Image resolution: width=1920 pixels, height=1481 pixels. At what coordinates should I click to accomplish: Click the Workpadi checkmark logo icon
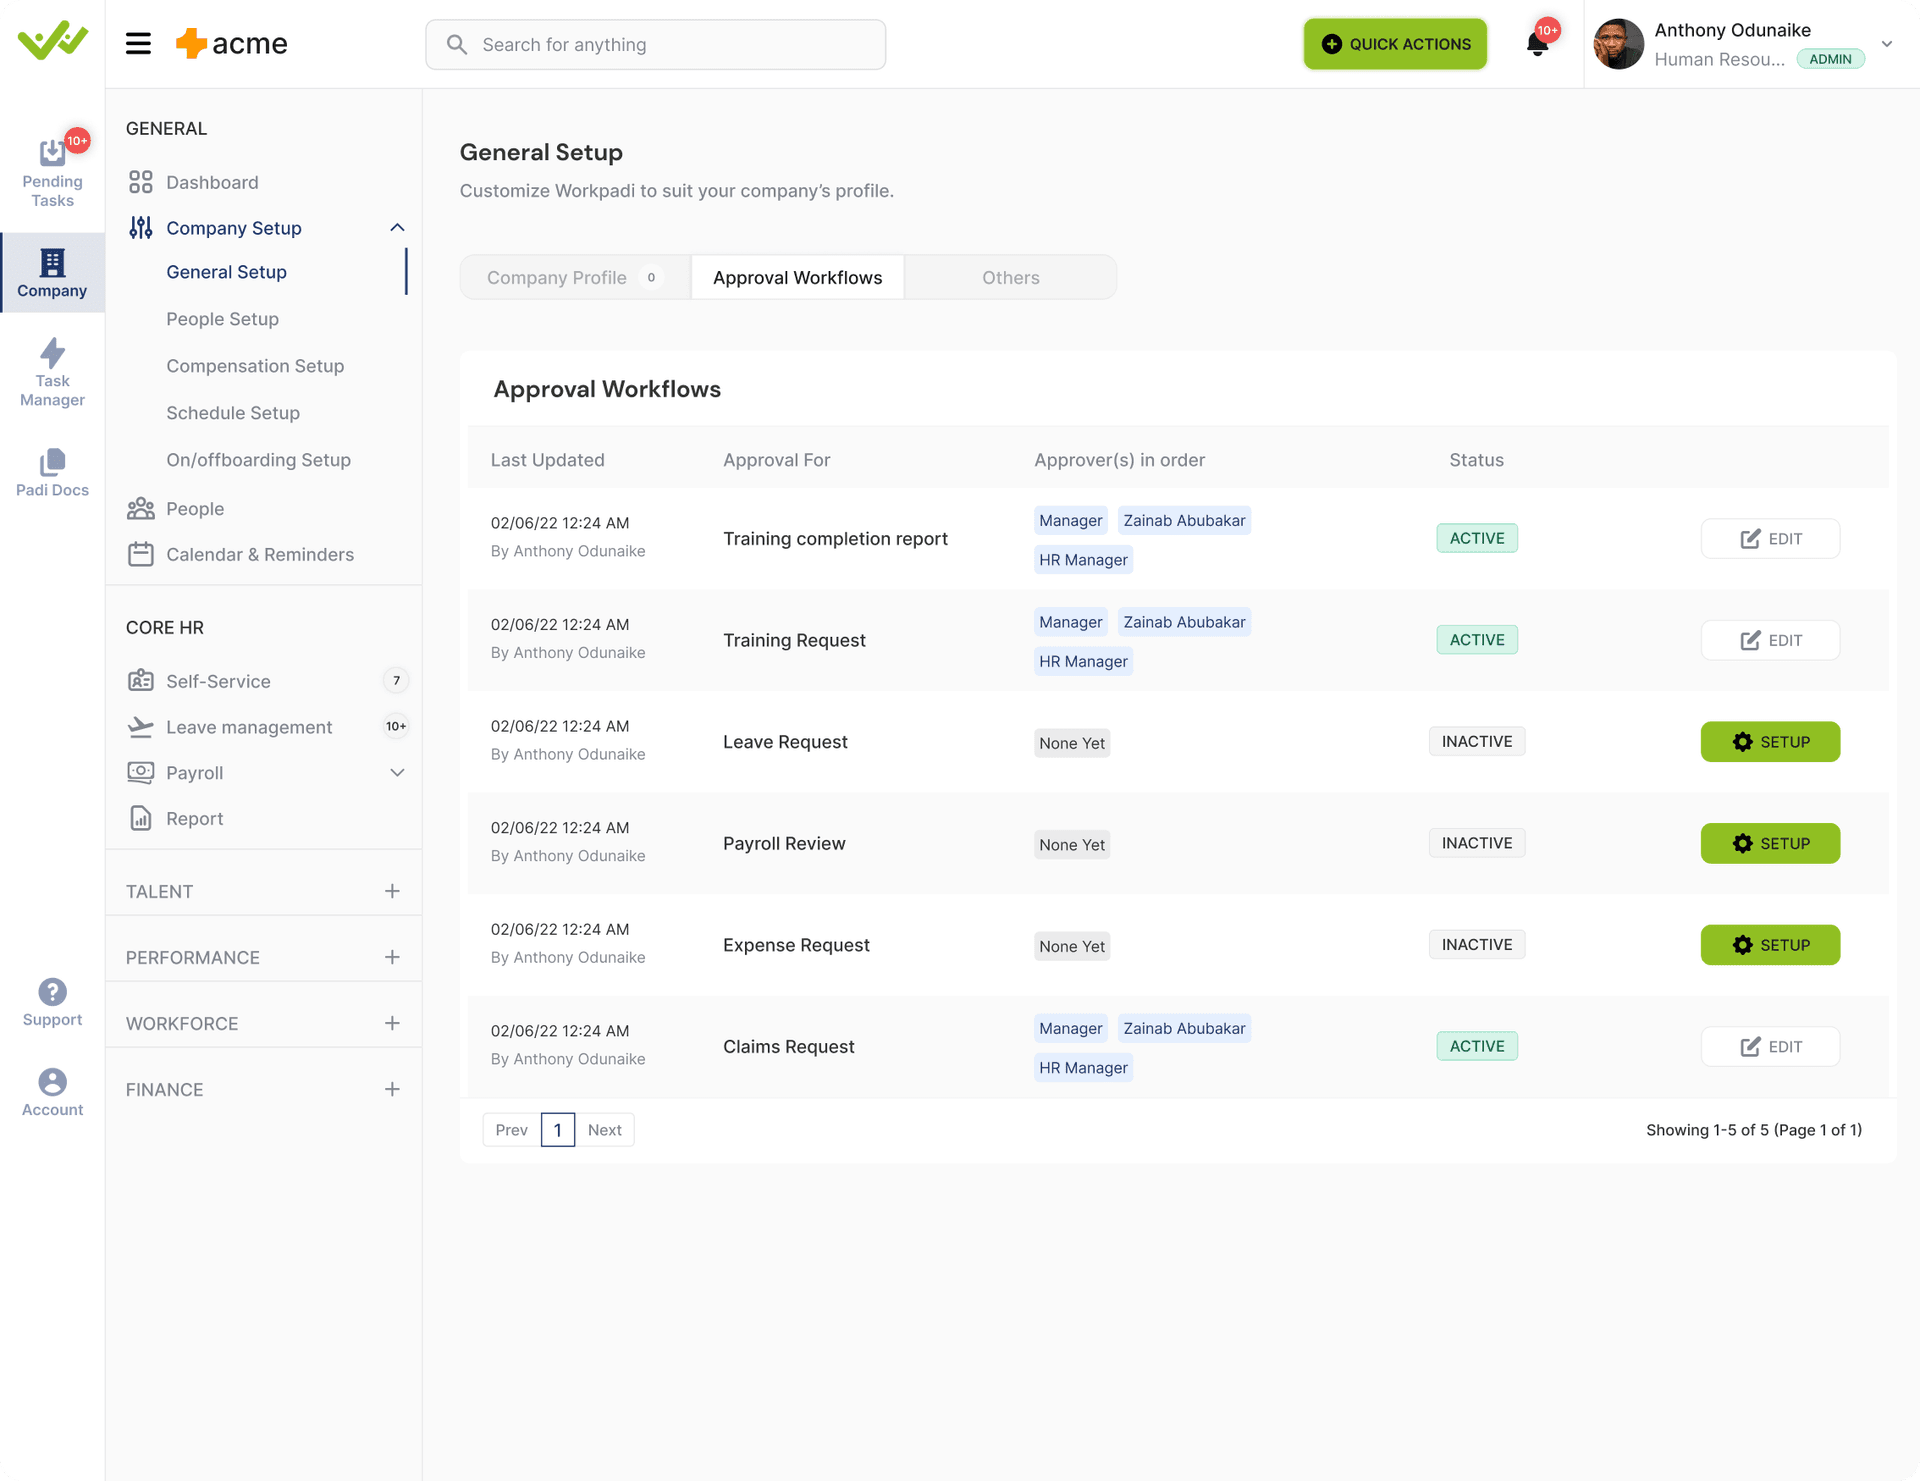point(53,44)
